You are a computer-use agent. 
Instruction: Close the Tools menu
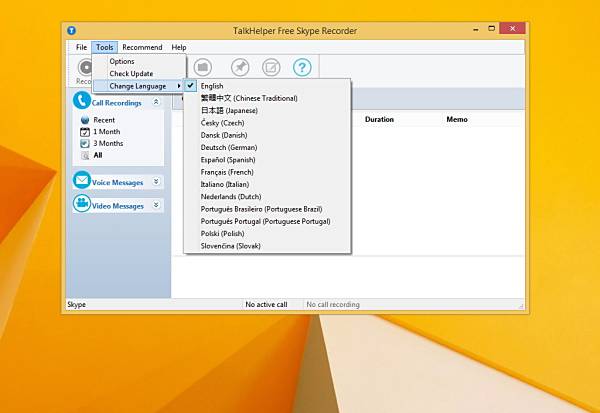click(104, 47)
